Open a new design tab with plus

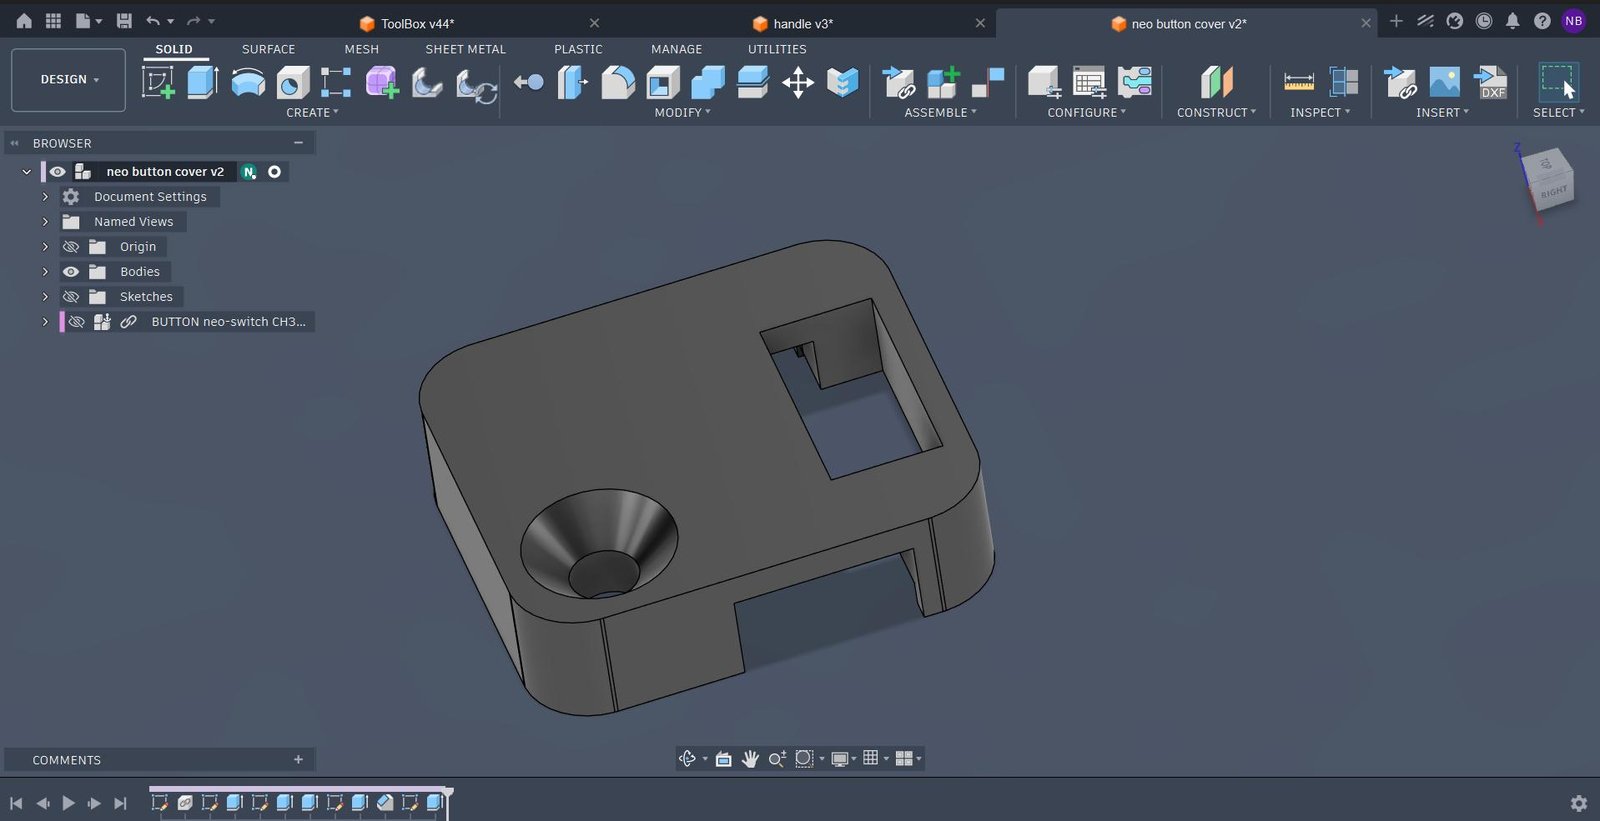(x=1396, y=21)
